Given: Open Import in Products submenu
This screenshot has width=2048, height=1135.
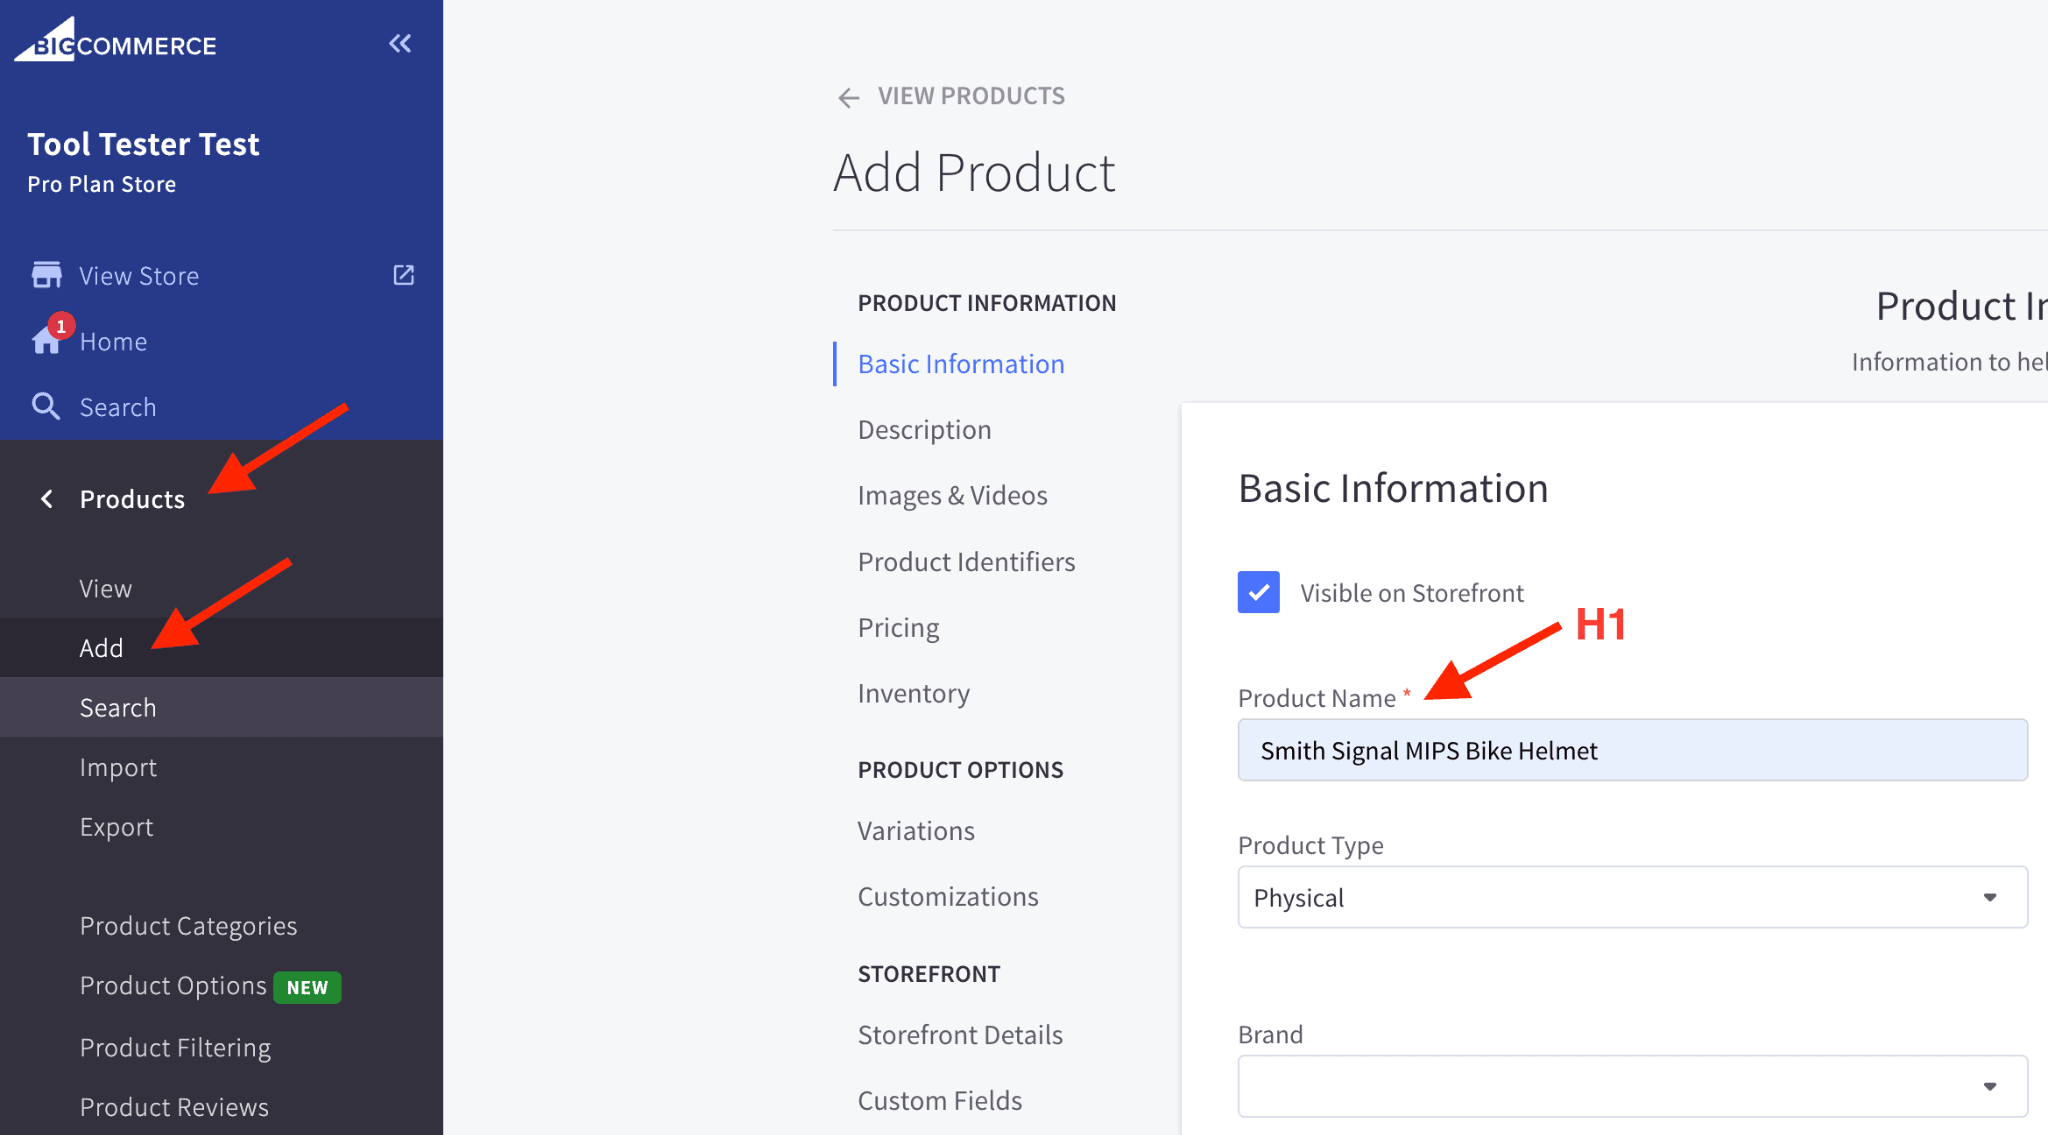Looking at the screenshot, I should pos(118,767).
